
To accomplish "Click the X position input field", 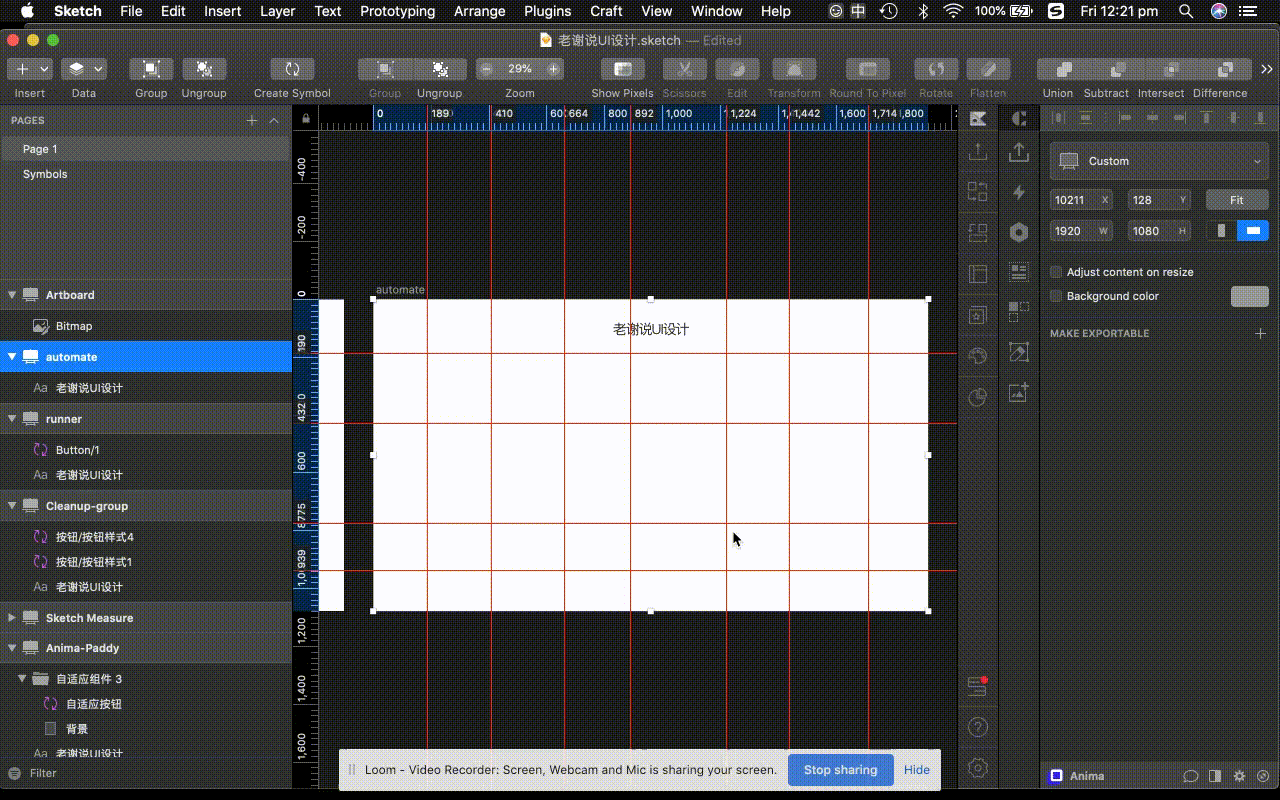I will pos(1081,200).
